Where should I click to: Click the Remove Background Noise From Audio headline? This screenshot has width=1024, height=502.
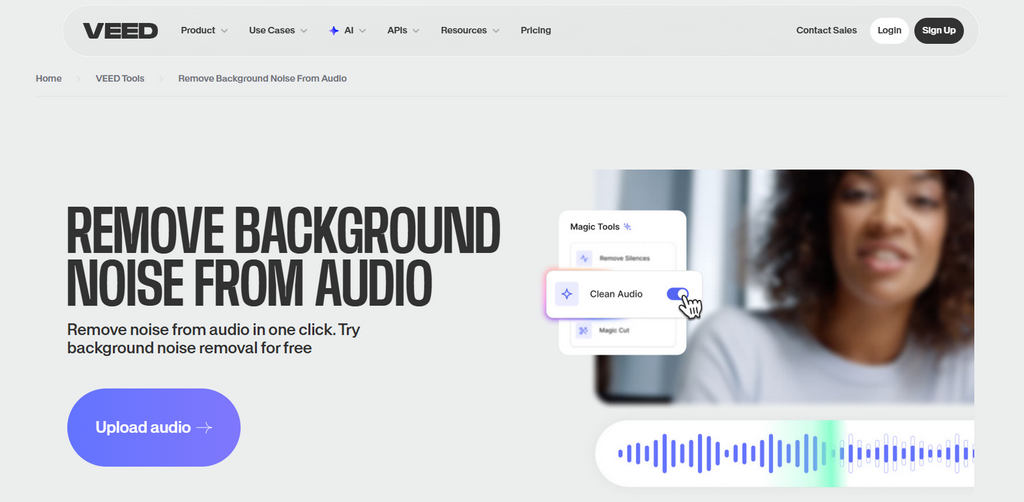click(x=283, y=257)
